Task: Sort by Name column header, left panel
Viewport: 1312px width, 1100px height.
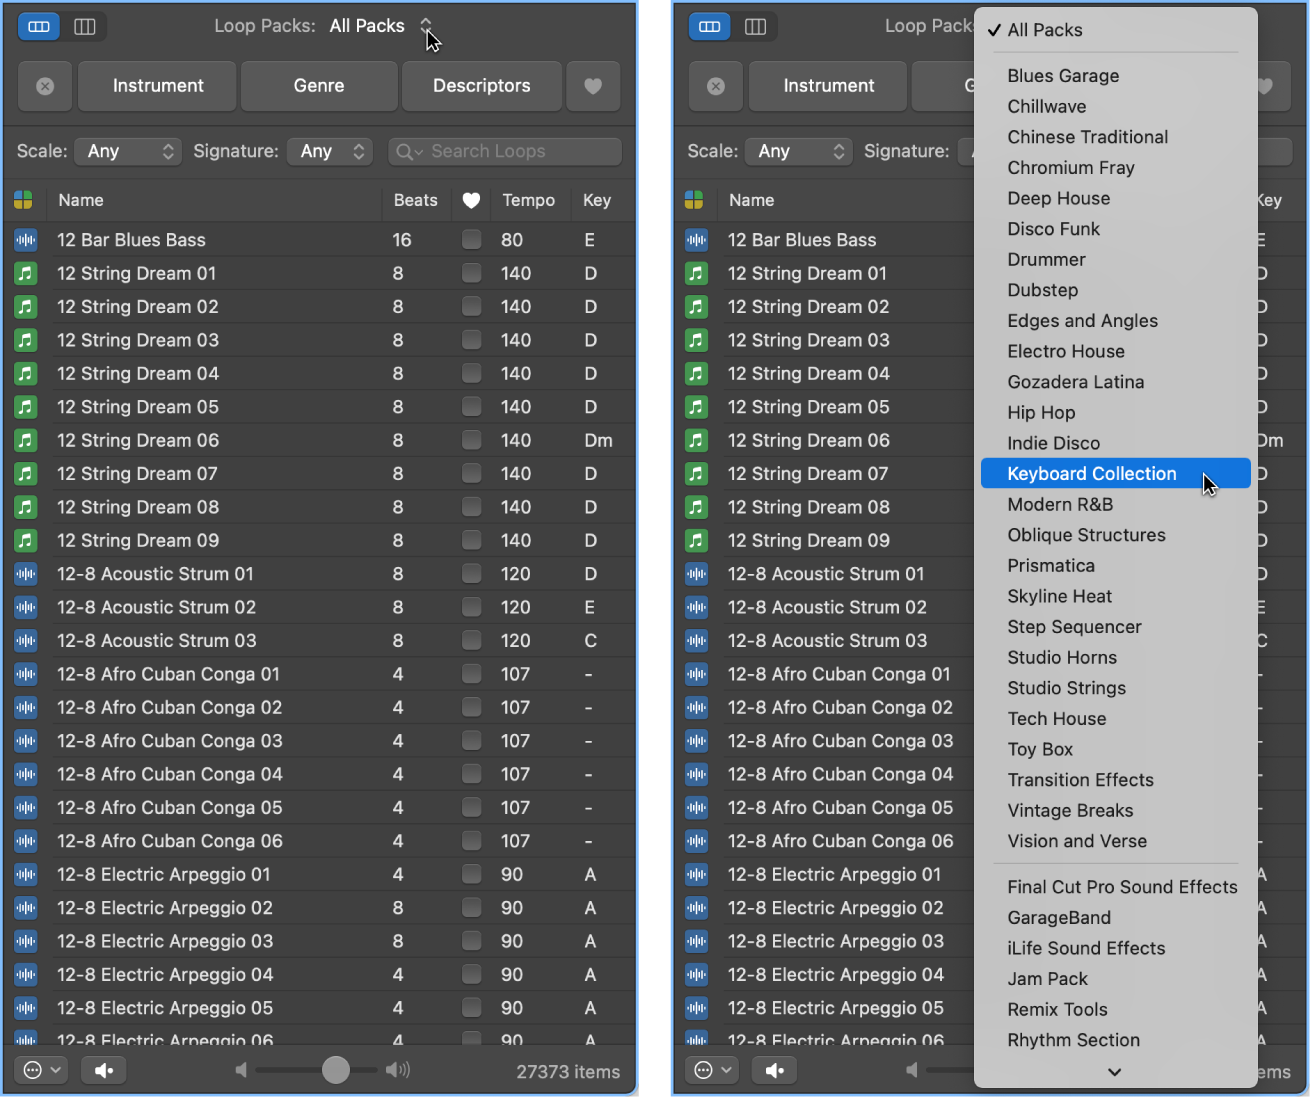Action: [x=214, y=201]
